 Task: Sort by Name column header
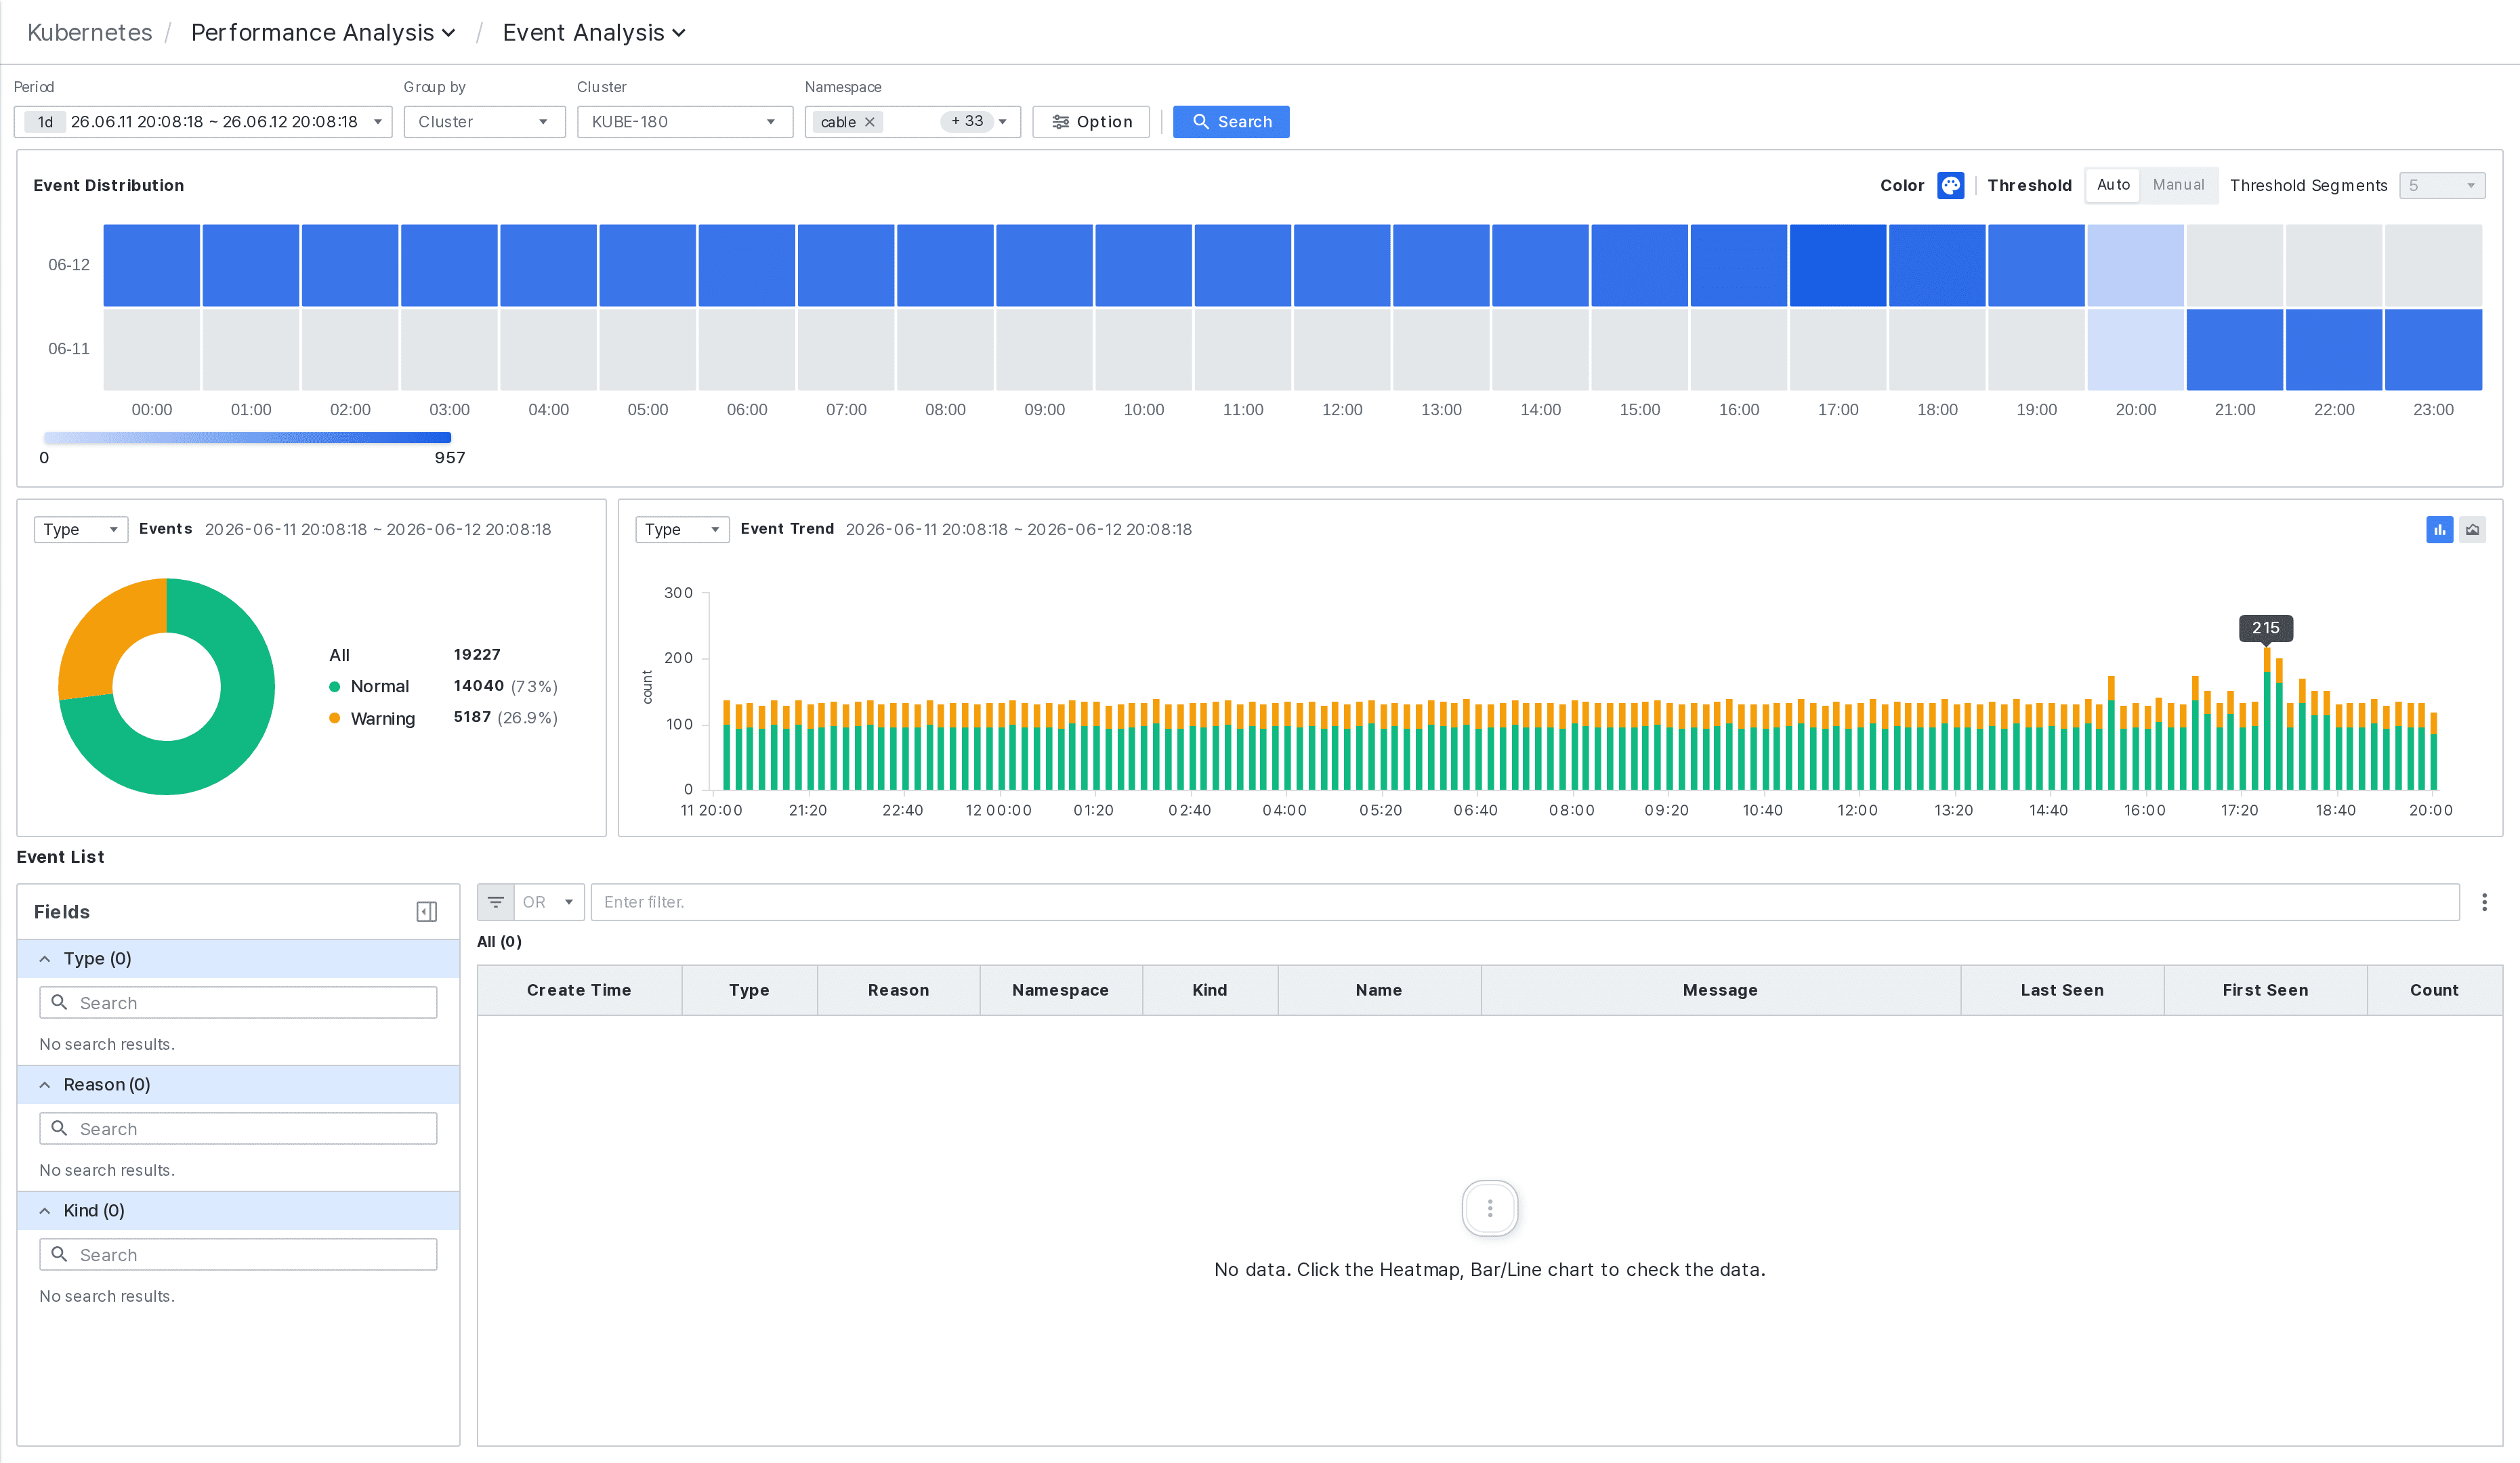pyautogui.click(x=1378, y=990)
